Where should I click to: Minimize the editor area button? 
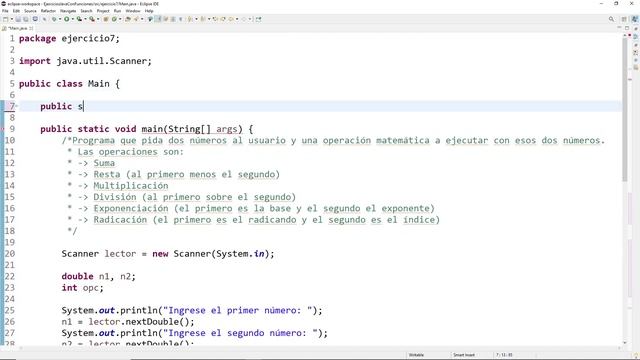[619, 28]
